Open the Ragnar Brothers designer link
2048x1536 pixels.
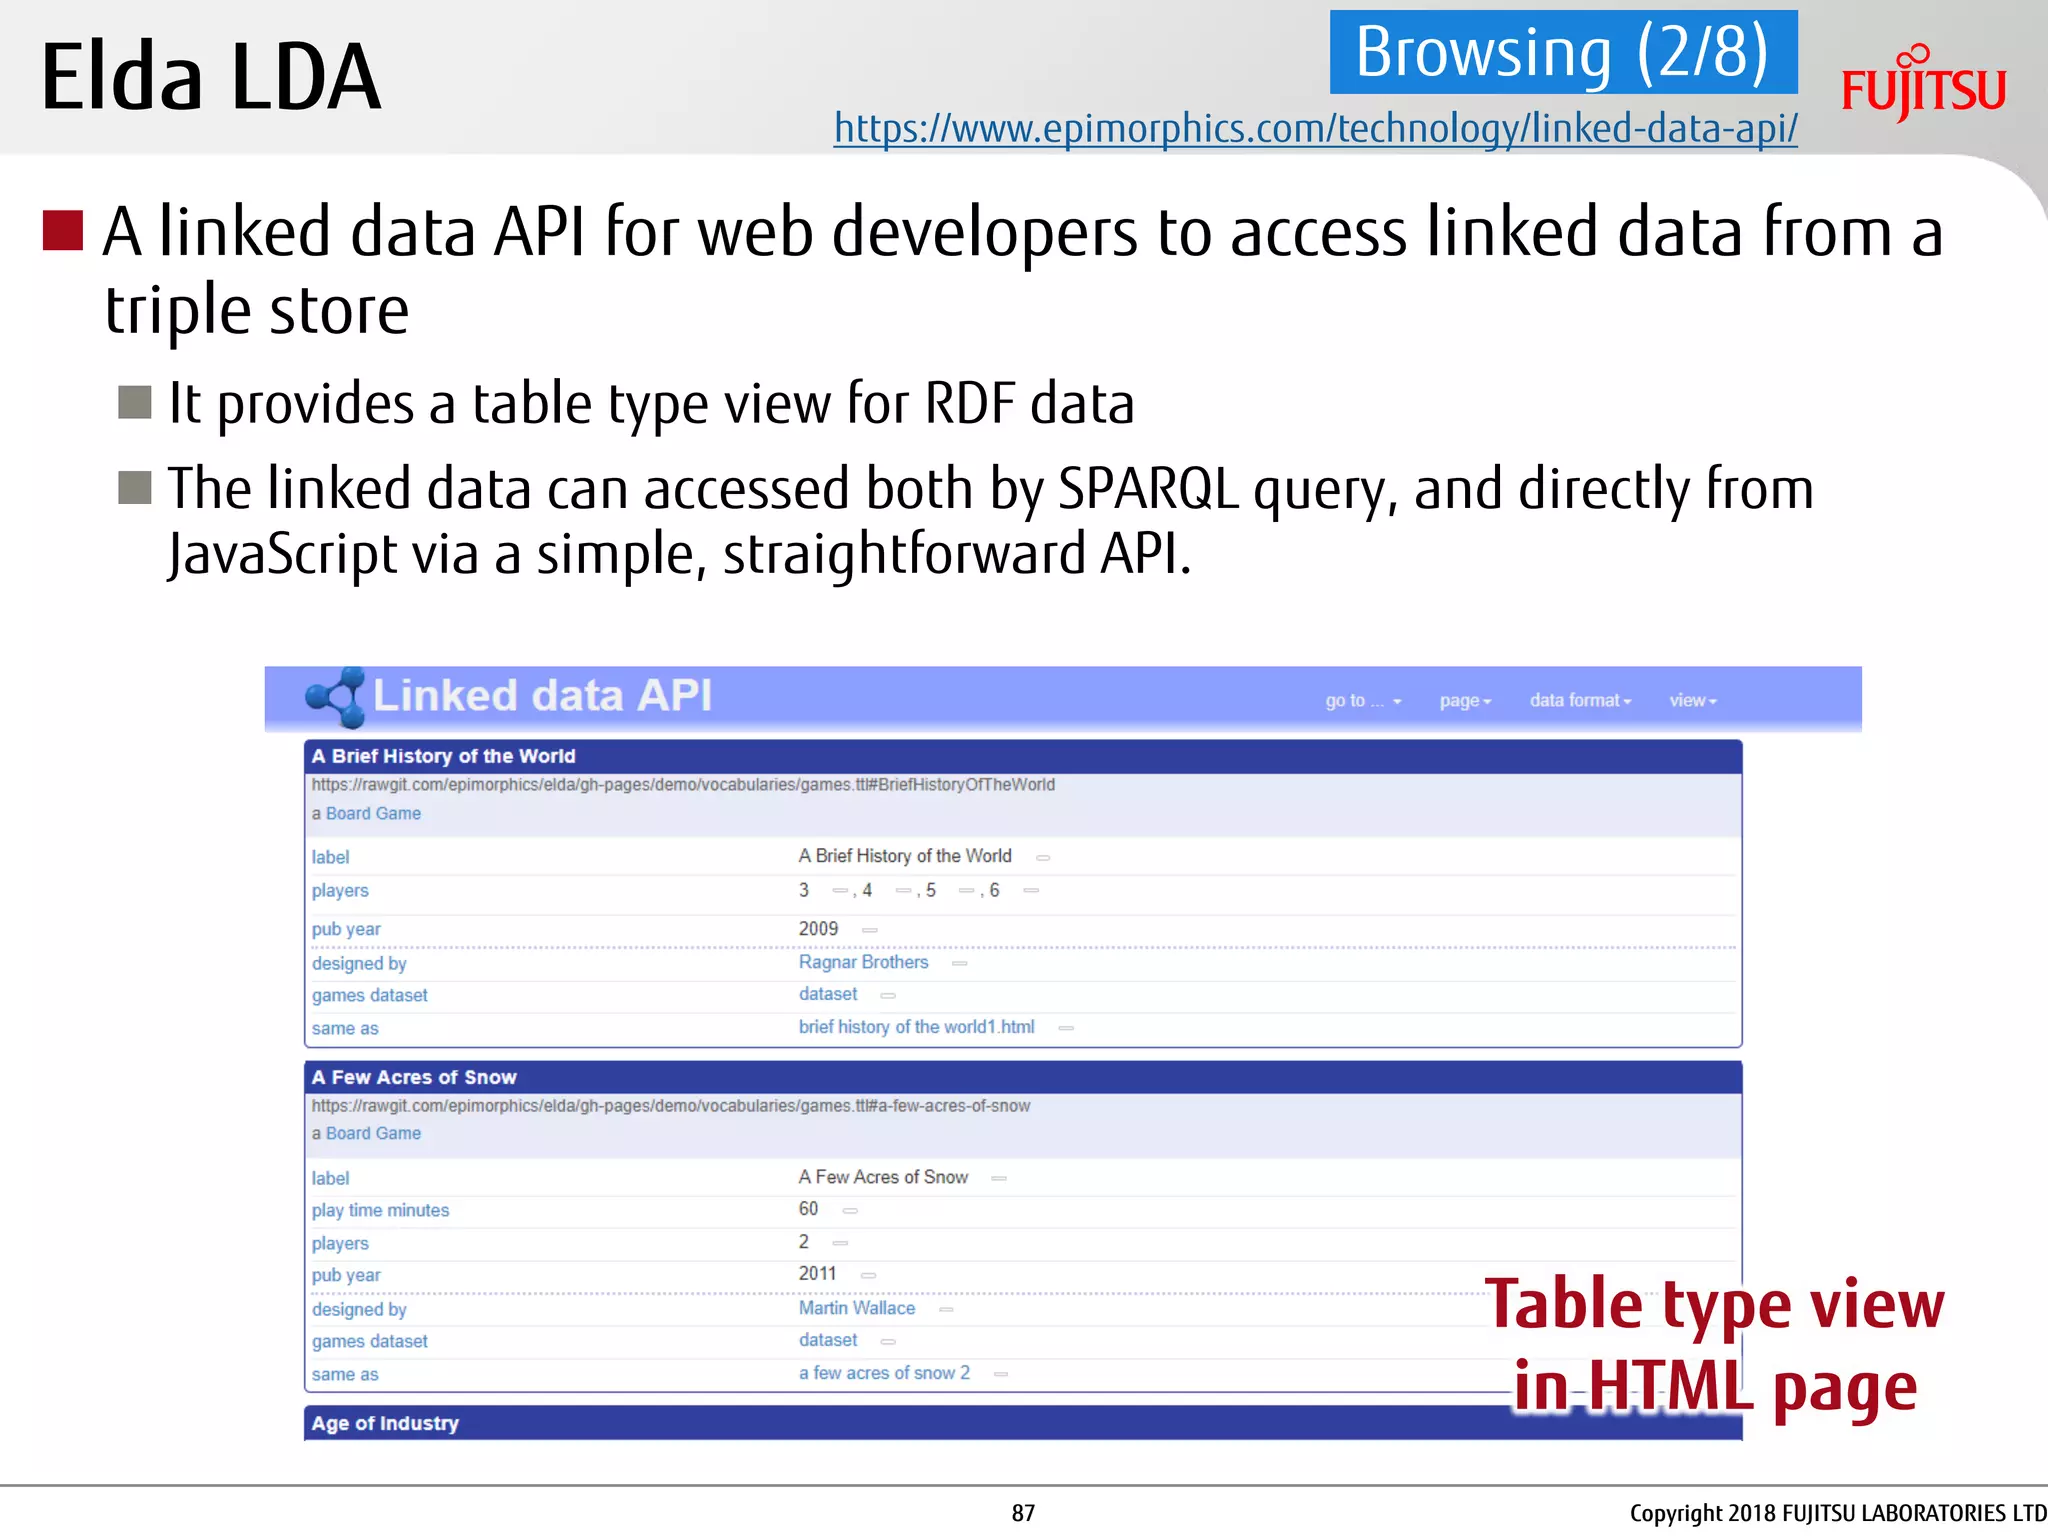pos(863,962)
